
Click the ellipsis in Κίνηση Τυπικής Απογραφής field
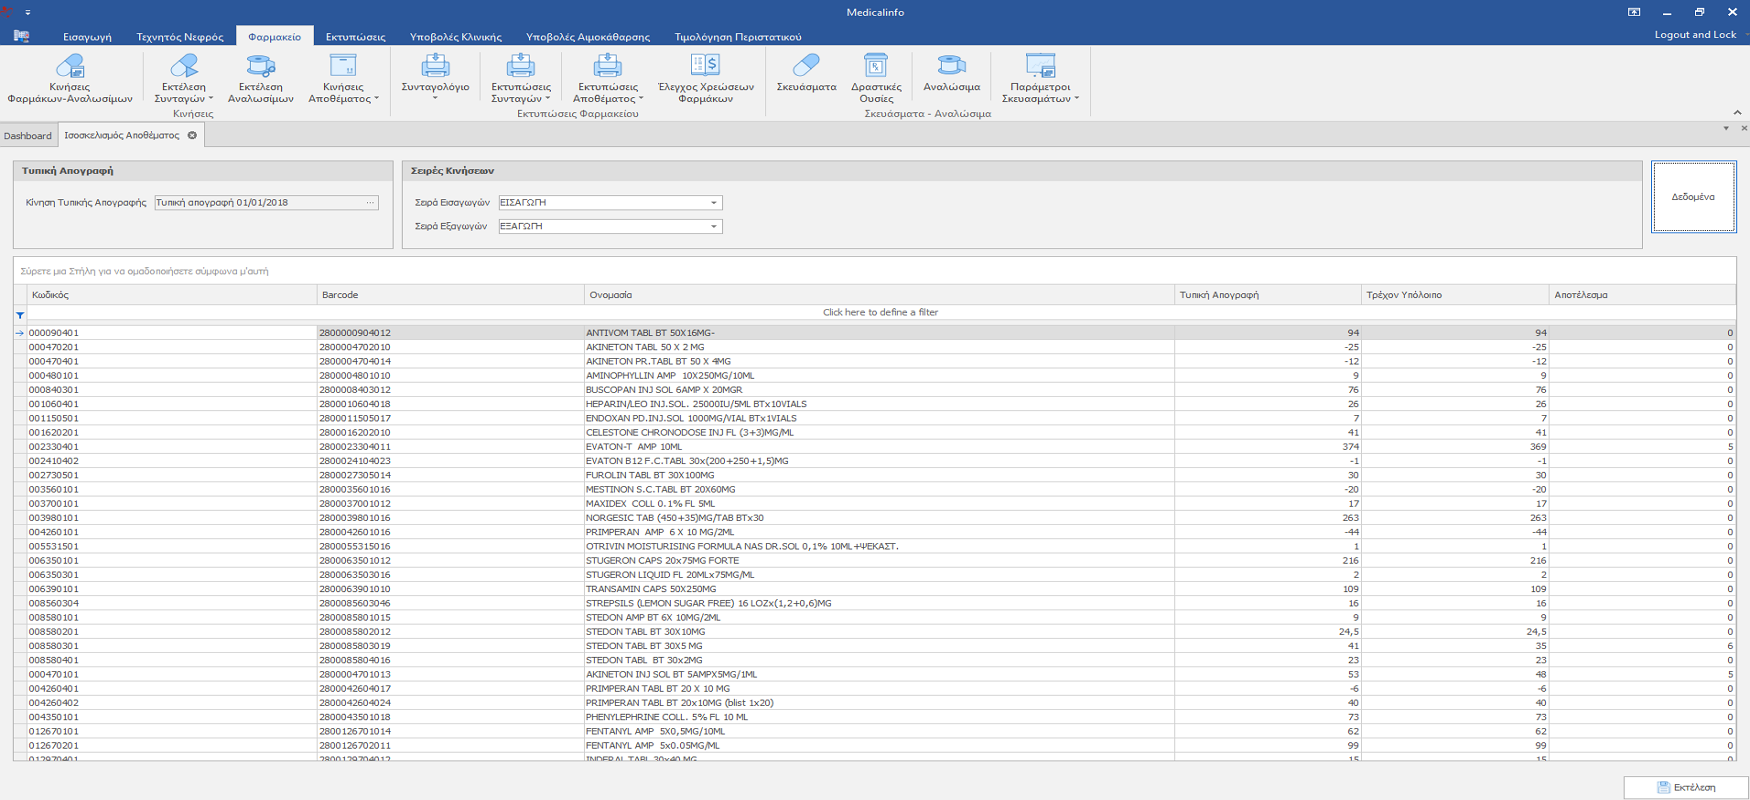(x=370, y=203)
